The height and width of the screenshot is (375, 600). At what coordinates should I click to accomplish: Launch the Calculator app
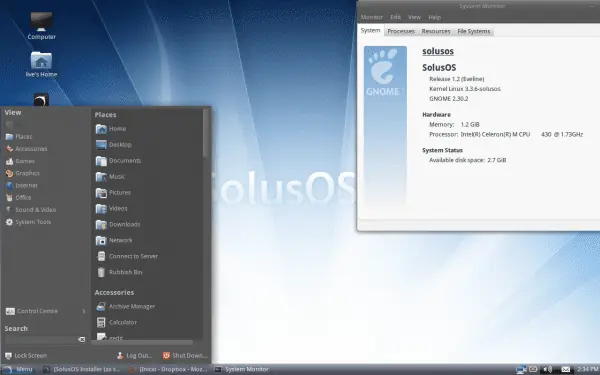tap(116, 323)
